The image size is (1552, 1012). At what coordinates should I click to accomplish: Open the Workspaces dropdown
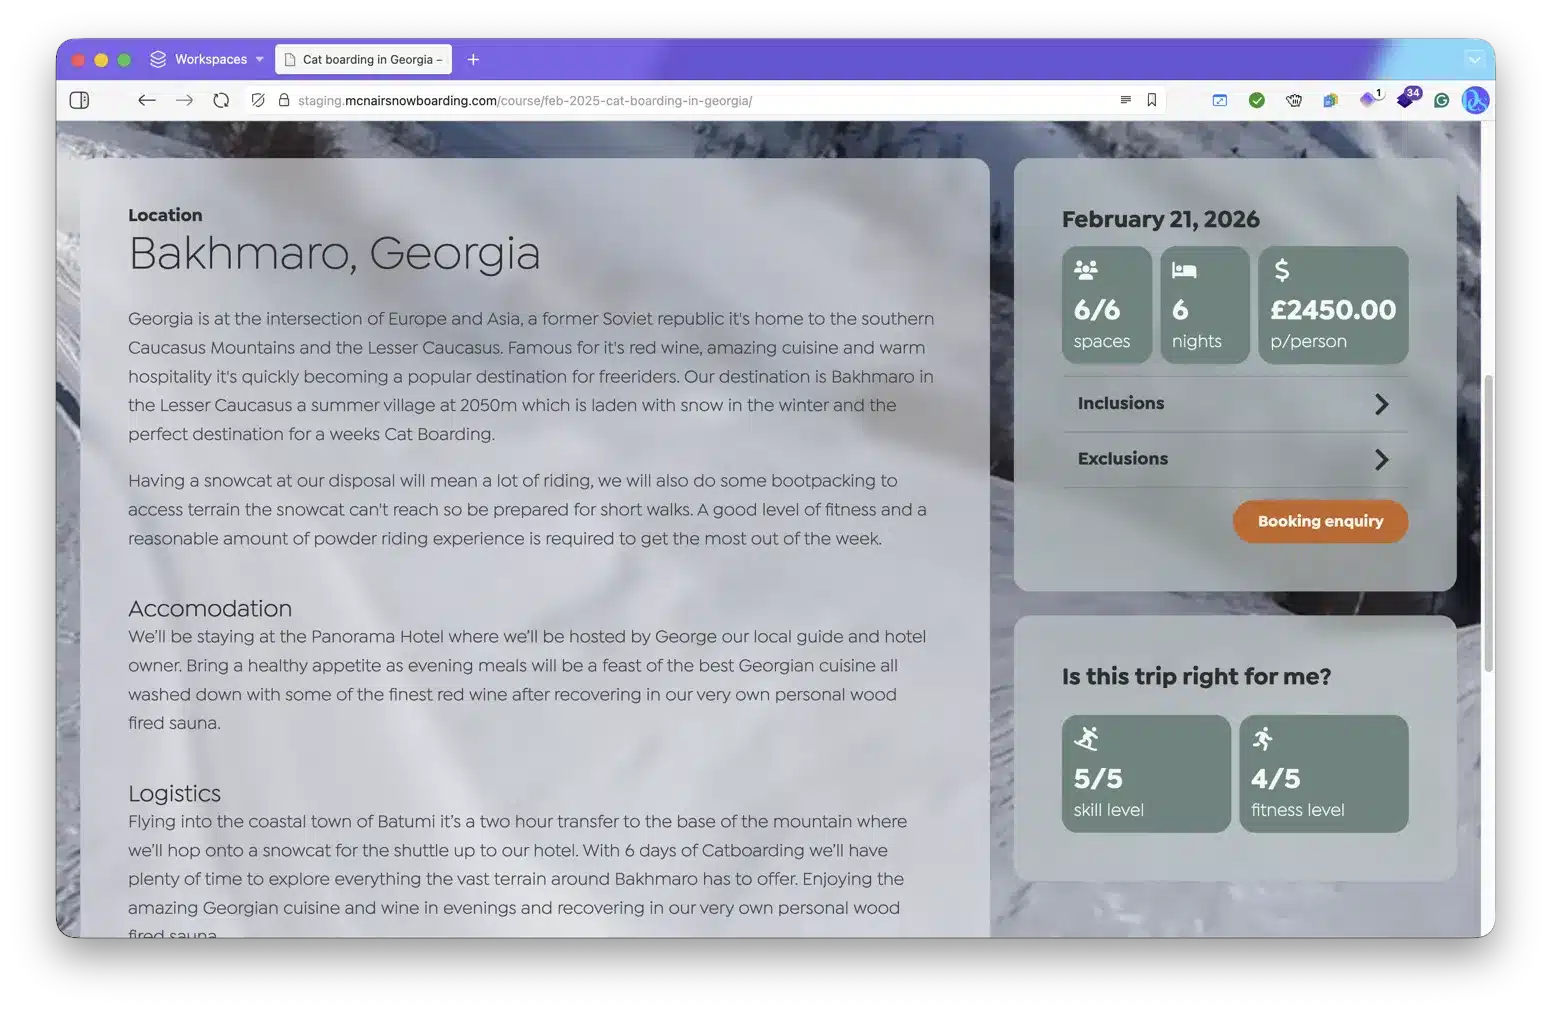click(x=207, y=60)
